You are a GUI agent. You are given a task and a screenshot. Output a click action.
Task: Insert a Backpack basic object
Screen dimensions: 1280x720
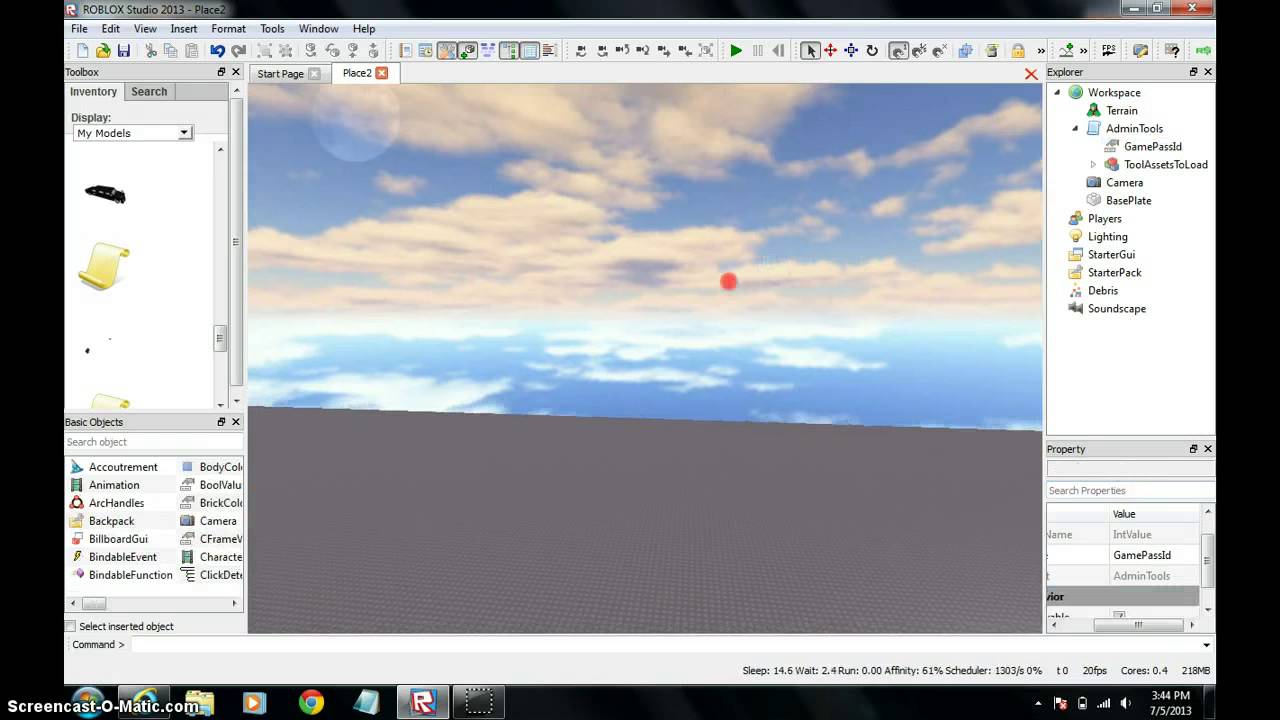pos(111,521)
